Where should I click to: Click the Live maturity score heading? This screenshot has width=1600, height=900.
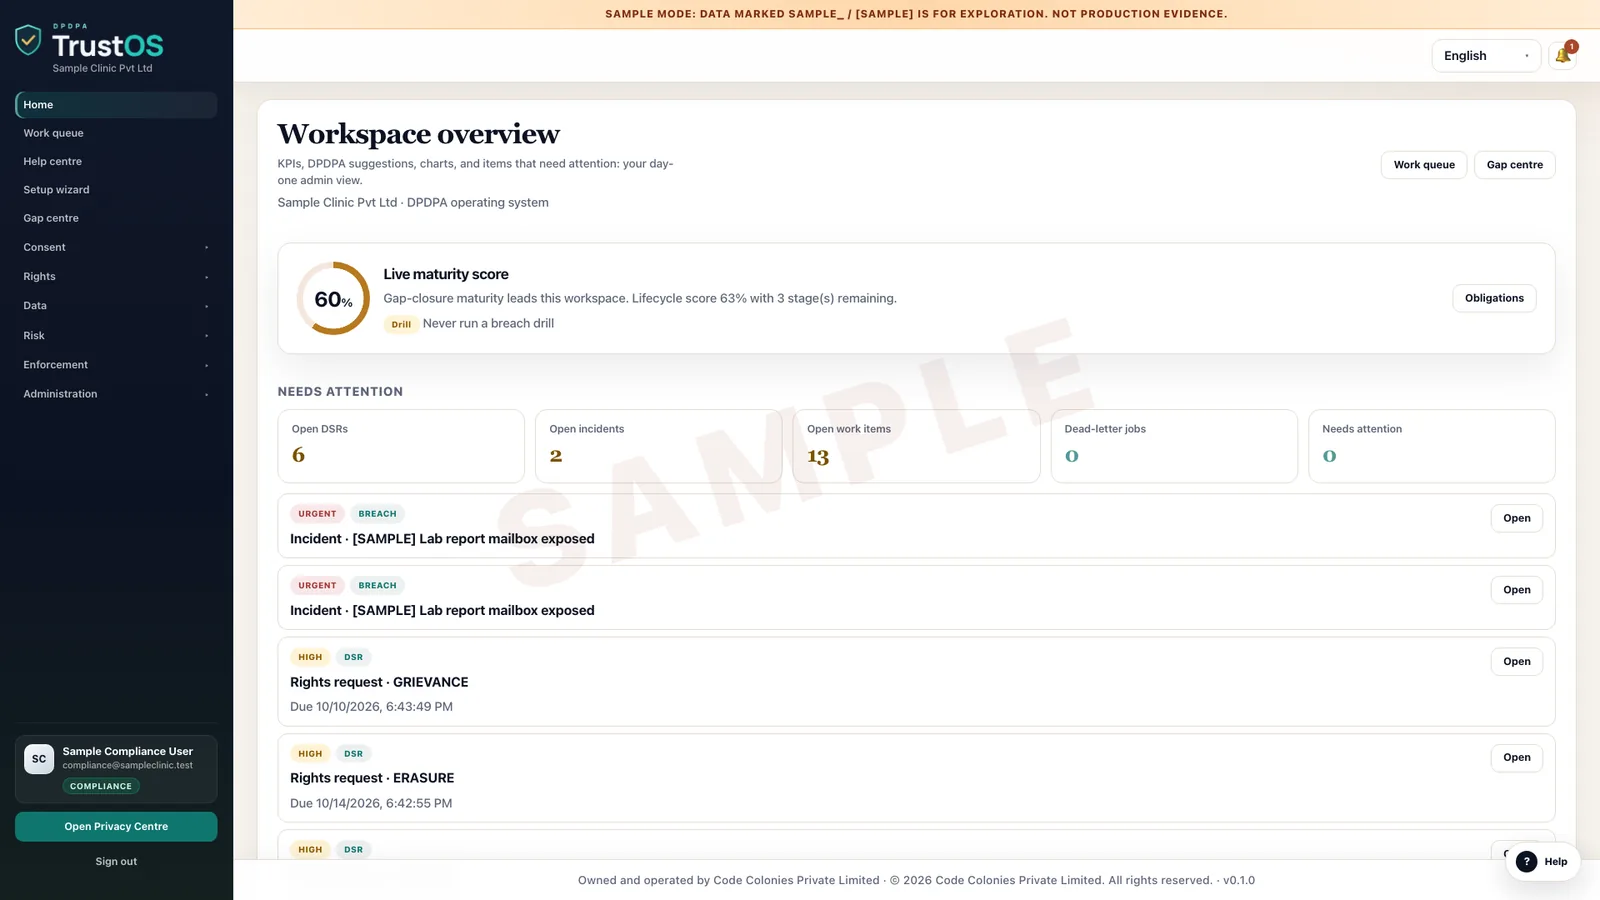(x=446, y=274)
